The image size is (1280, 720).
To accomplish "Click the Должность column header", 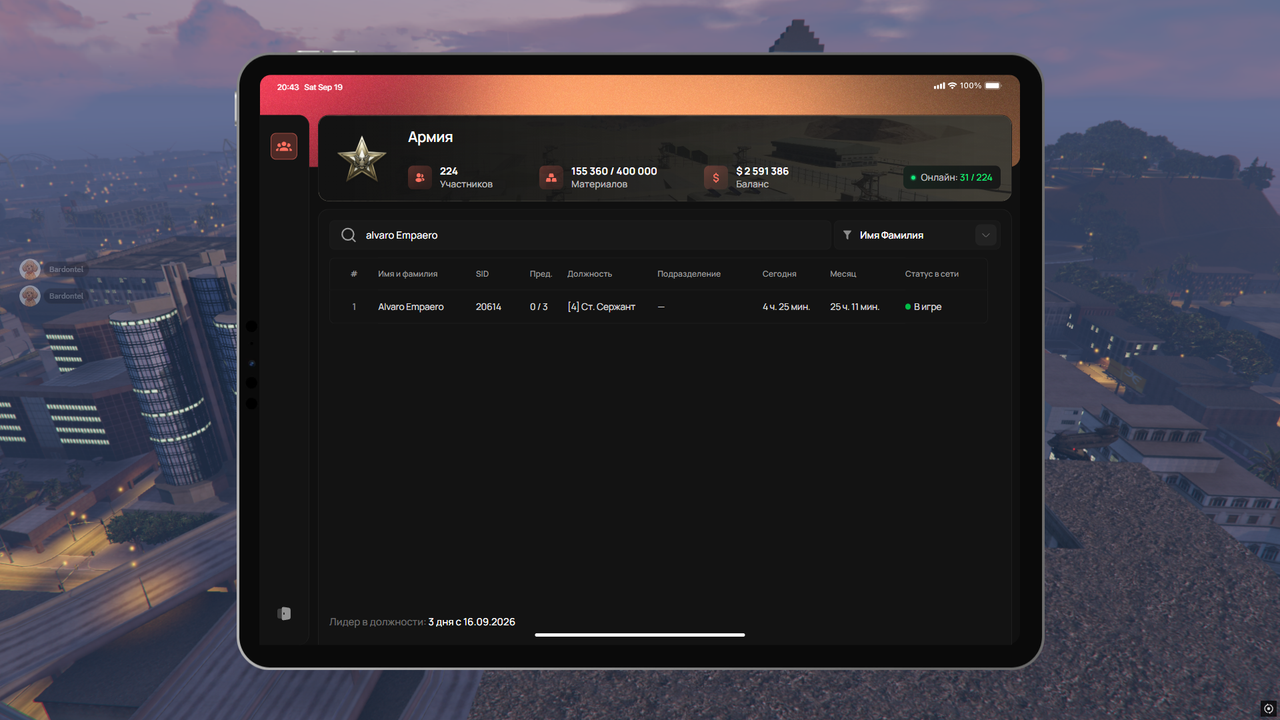I will tap(590, 274).
